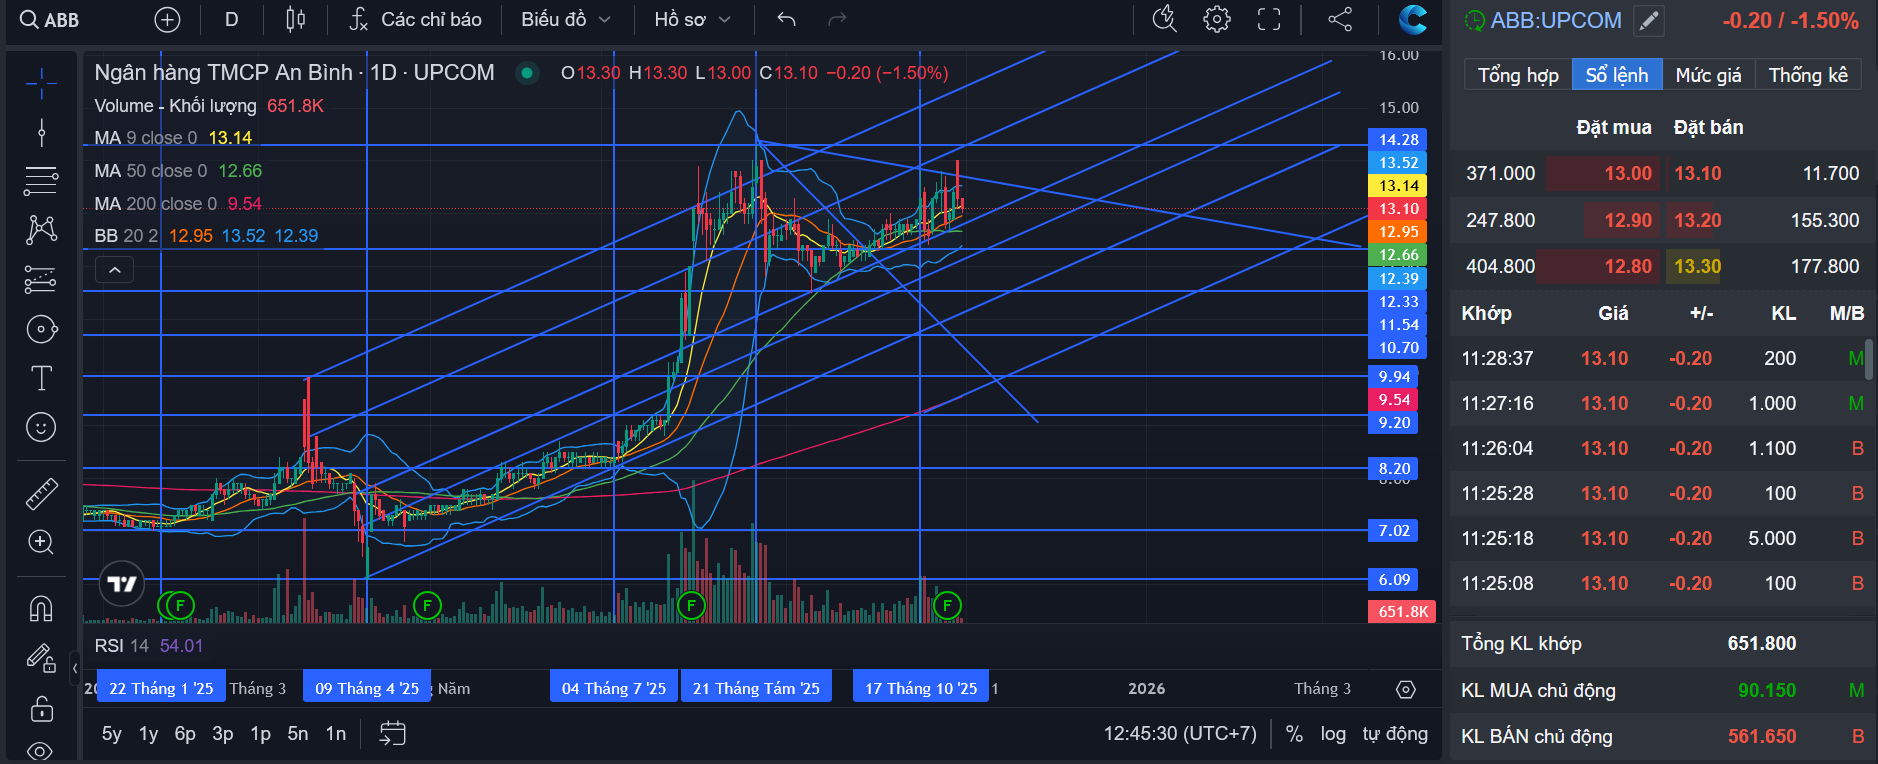Select the RSI 14 indicator label
The height and width of the screenshot is (764, 1878).
click(149, 646)
